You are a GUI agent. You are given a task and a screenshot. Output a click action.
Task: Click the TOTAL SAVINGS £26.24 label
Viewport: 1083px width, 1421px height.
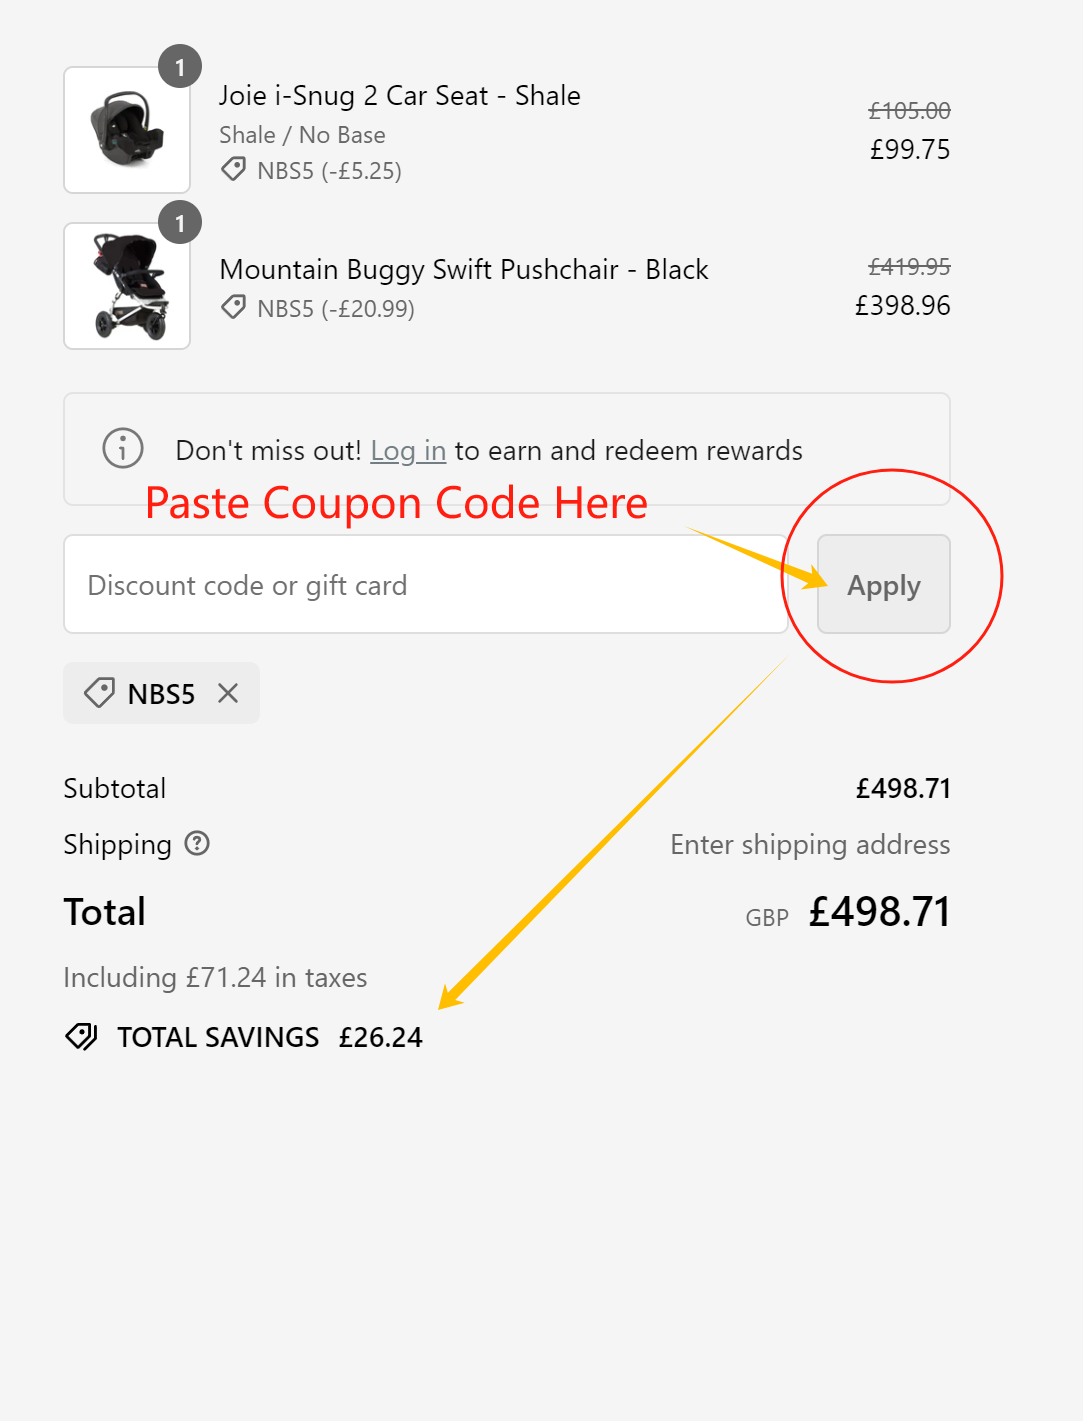coord(270,1038)
